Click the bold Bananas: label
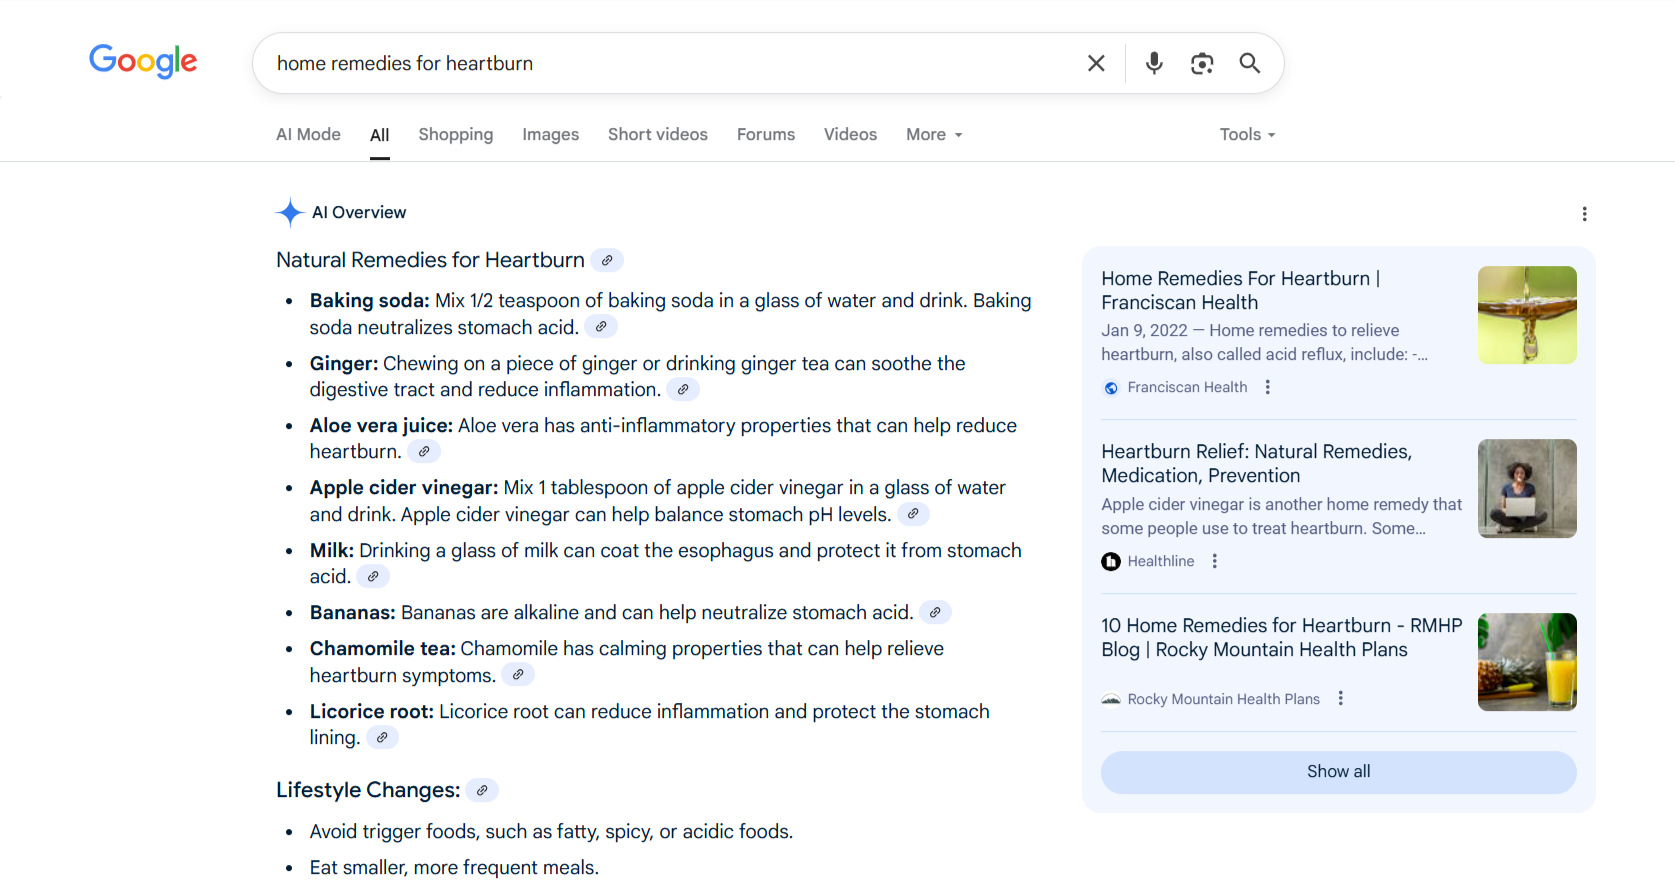1675x890 pixels. tap(353, 612)
